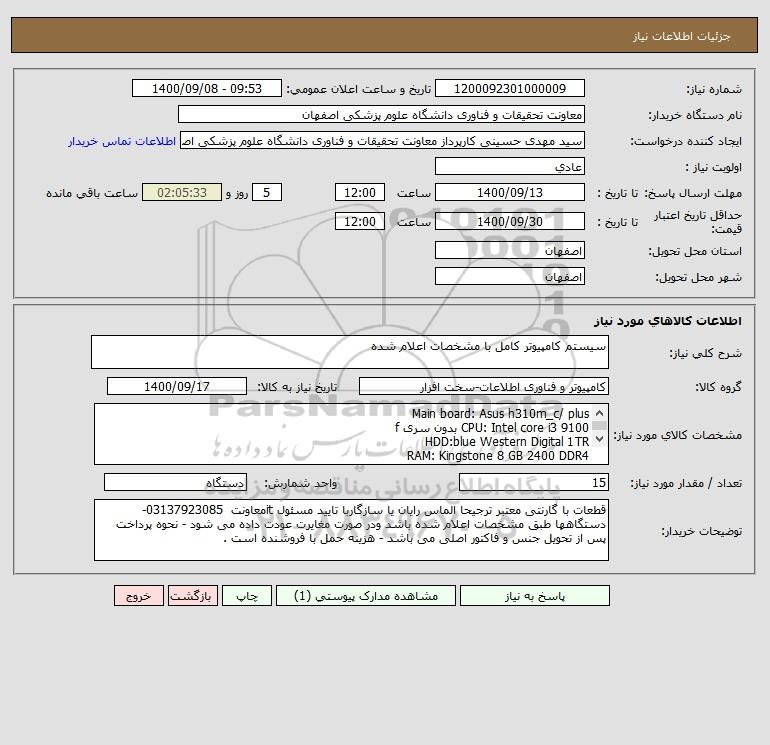Click the label شماره نیاز
The height and width of the screenshot is (745, 770).
click(x=714, y=89)
